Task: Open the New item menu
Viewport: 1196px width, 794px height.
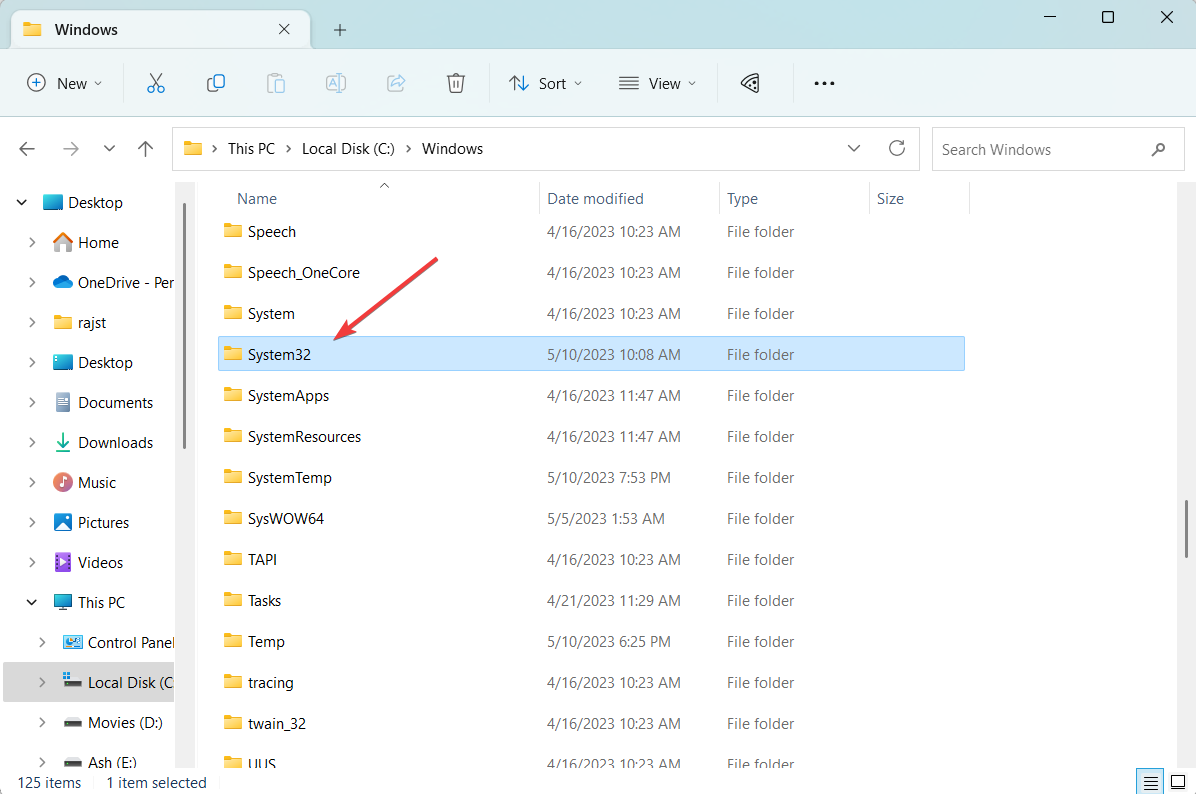Action: (64, 84)
